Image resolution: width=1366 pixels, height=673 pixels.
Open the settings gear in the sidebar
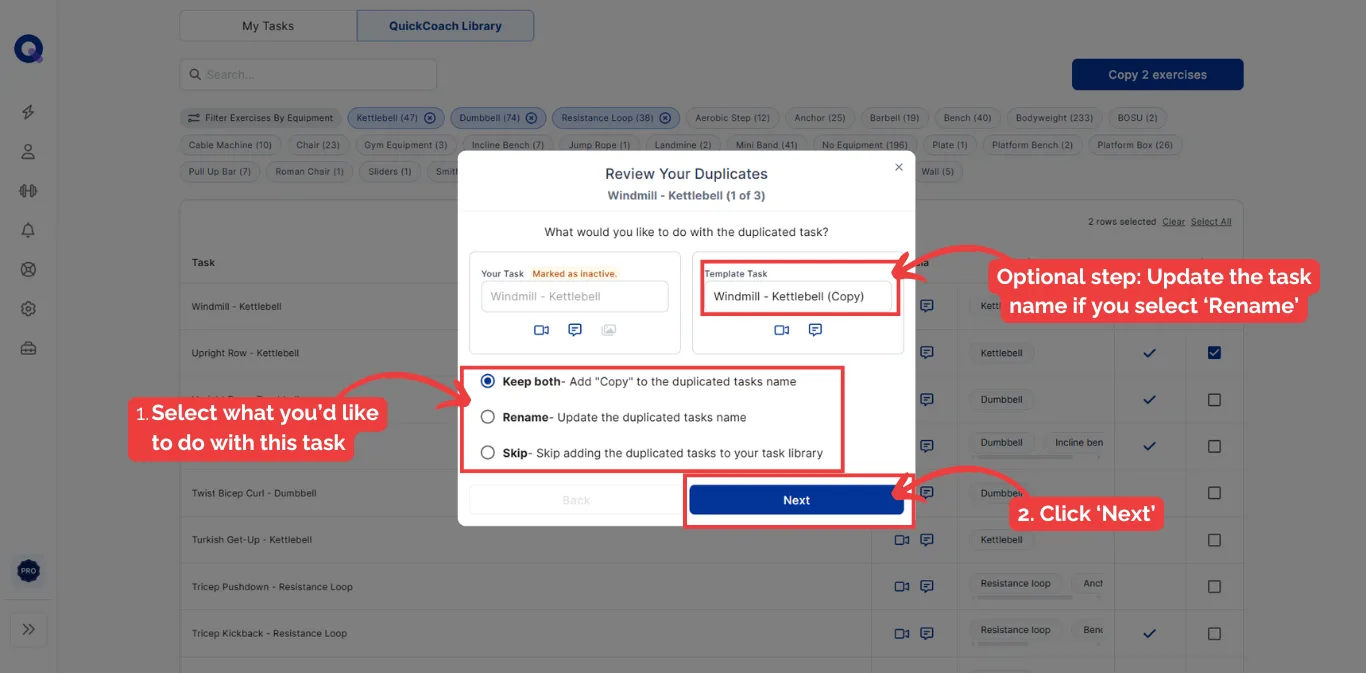(28, 309)
